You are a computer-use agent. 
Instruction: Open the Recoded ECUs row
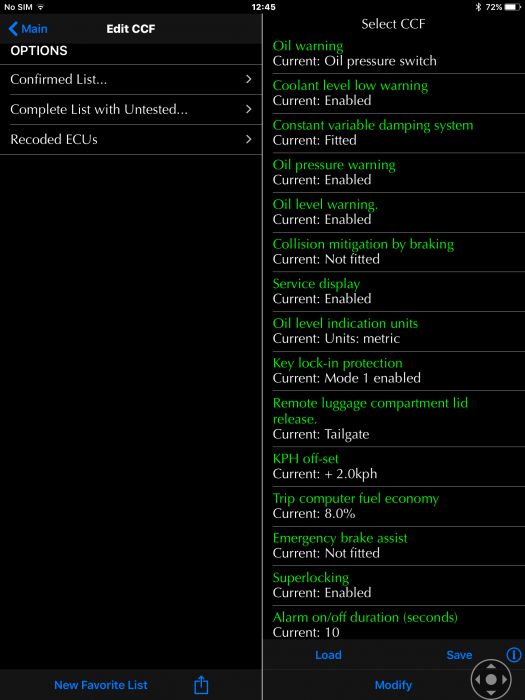131,139
